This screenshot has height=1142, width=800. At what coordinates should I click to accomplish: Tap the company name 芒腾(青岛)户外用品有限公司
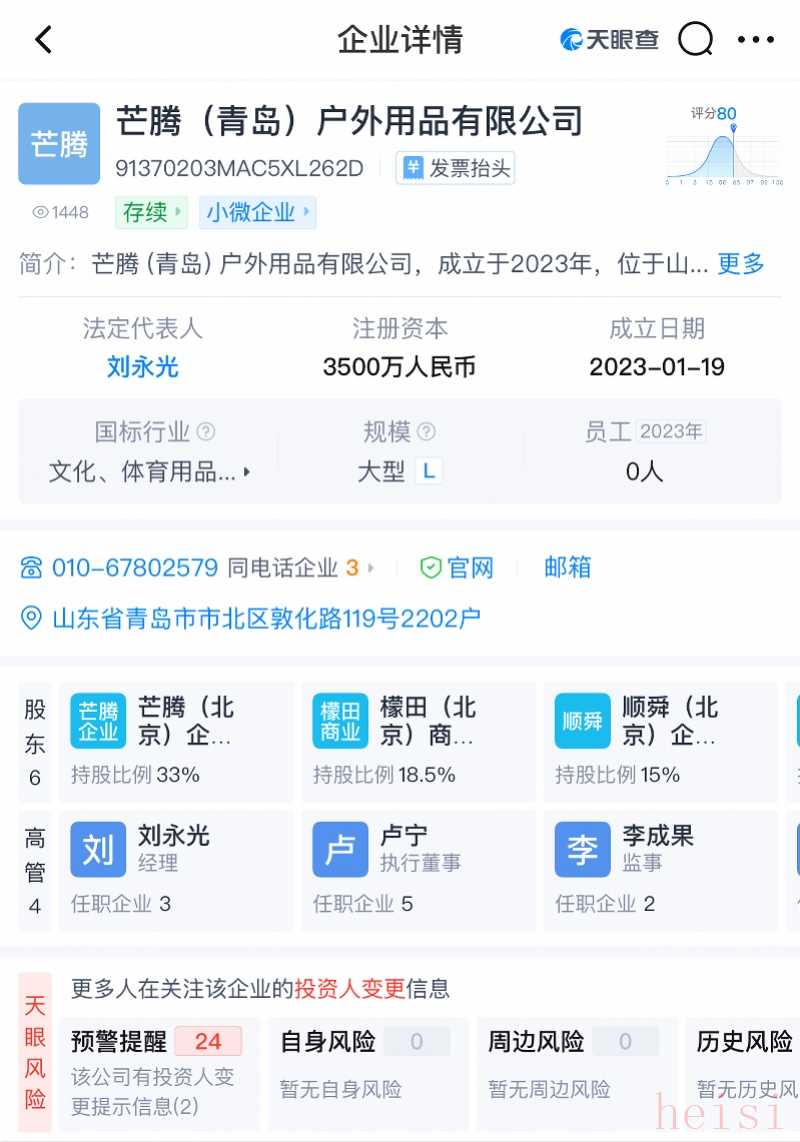pos(350,121)
